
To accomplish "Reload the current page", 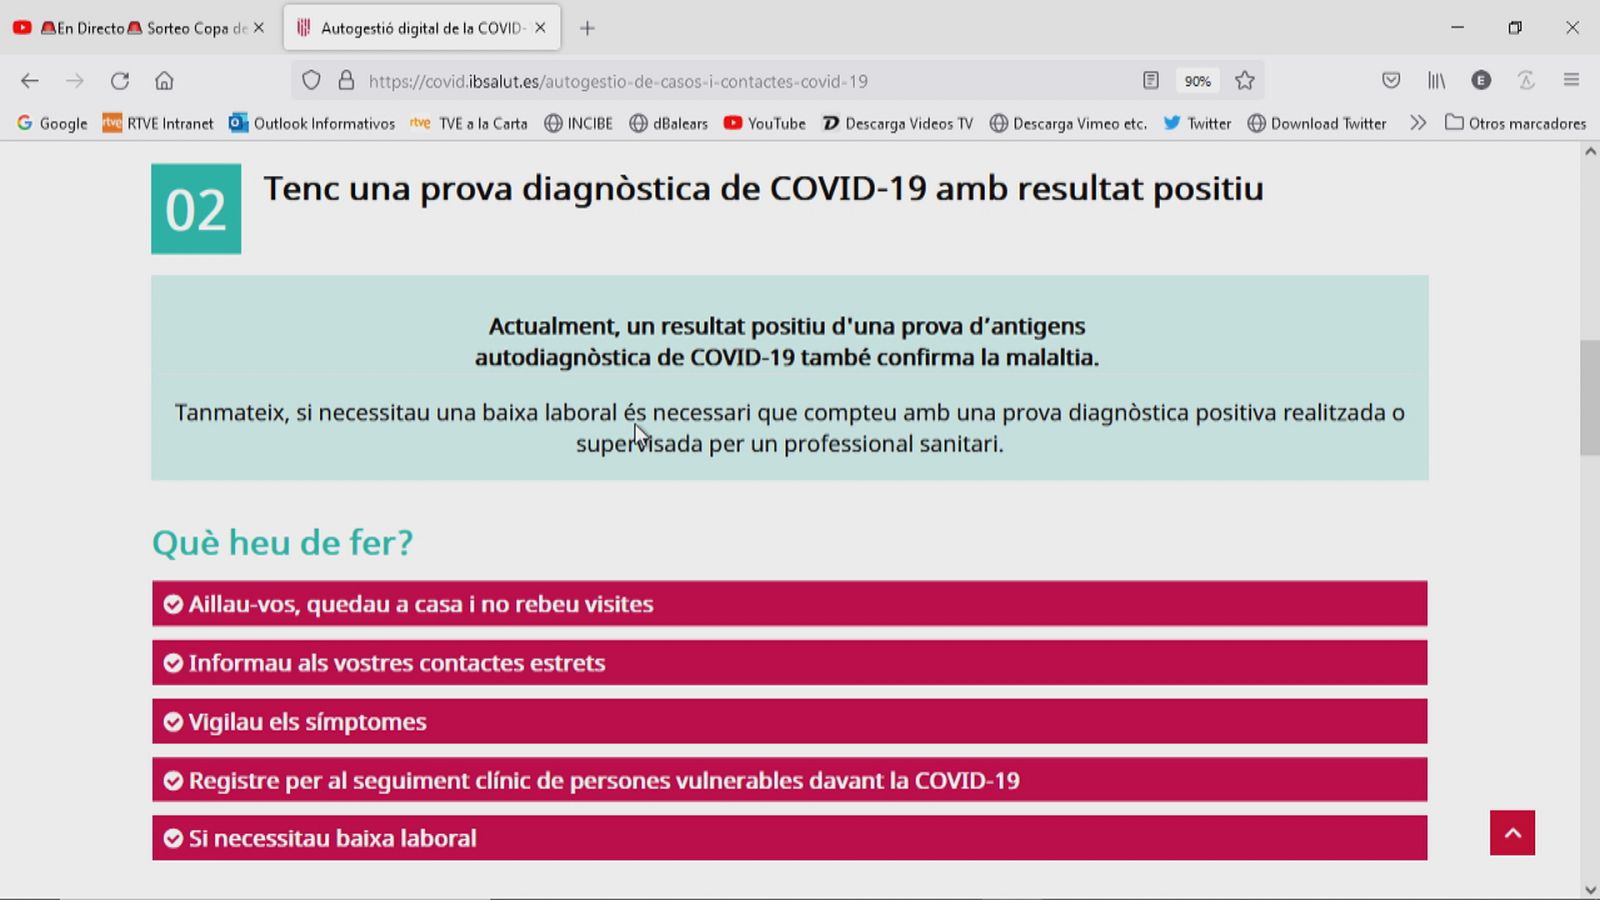I will pos(120,81).
